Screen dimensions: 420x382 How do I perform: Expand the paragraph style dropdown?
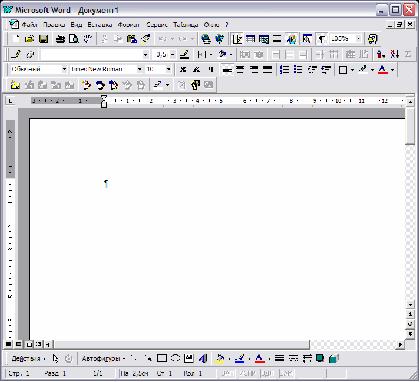64,69
